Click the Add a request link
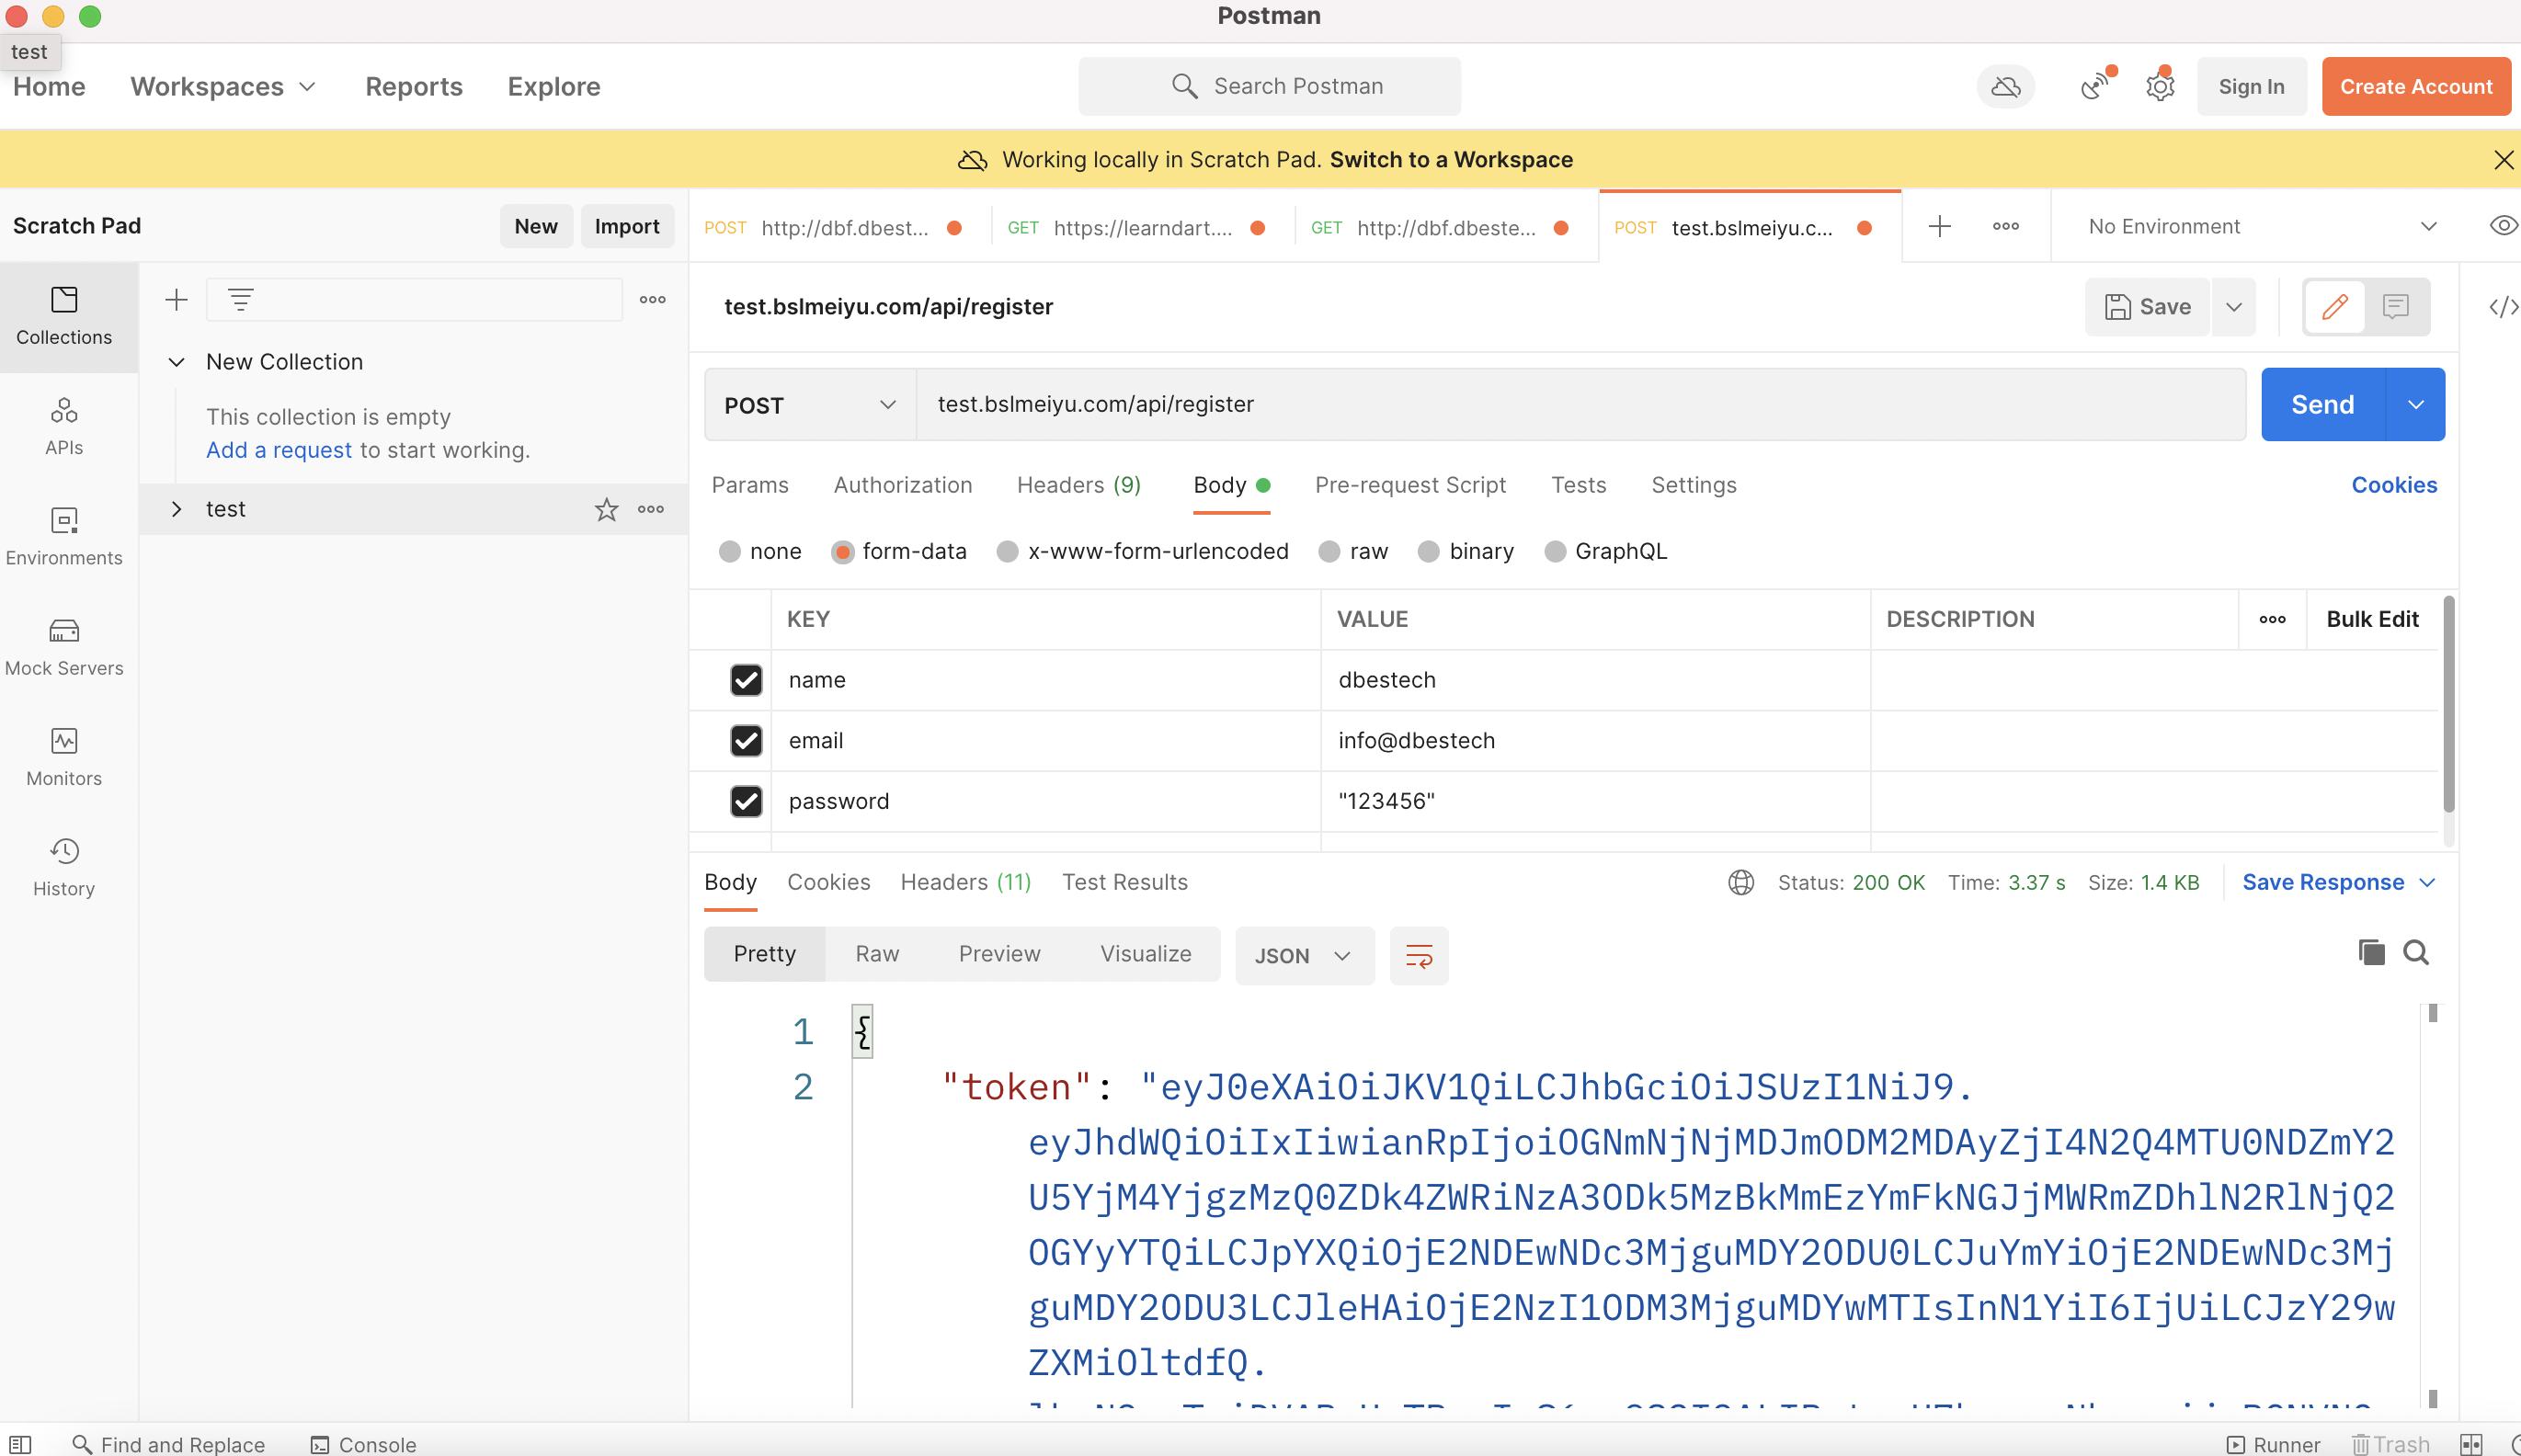 pyautogui.click(x=279, y=450)
